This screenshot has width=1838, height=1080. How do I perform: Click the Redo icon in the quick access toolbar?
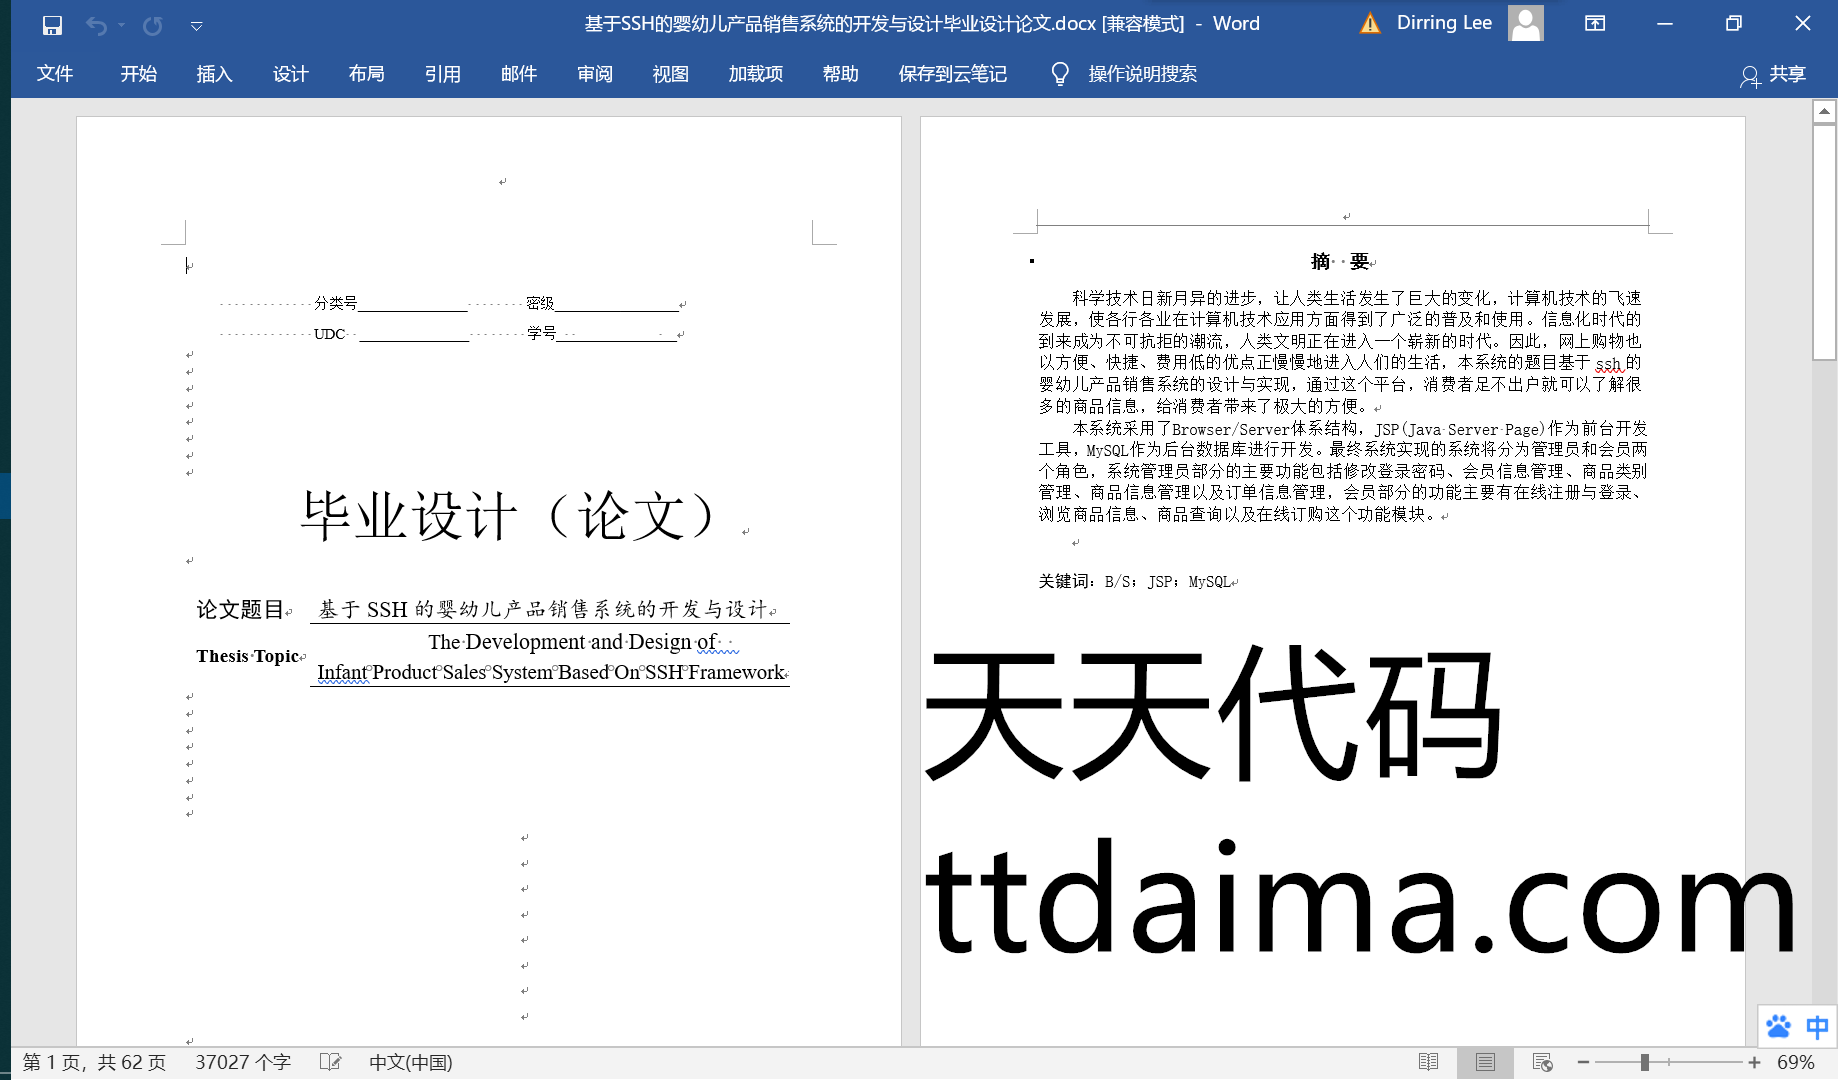[x=153, y=25]
